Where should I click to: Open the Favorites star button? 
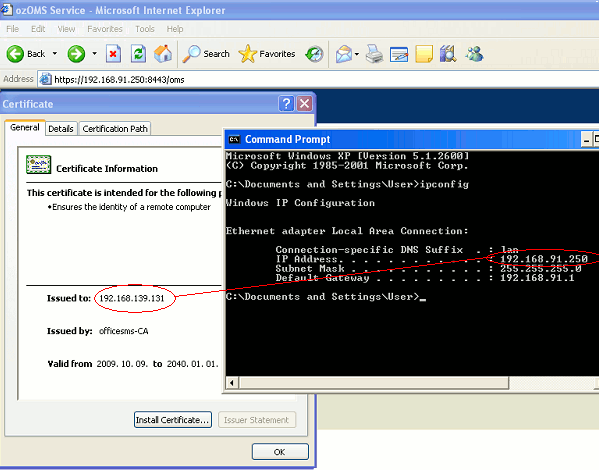[267, 54]
